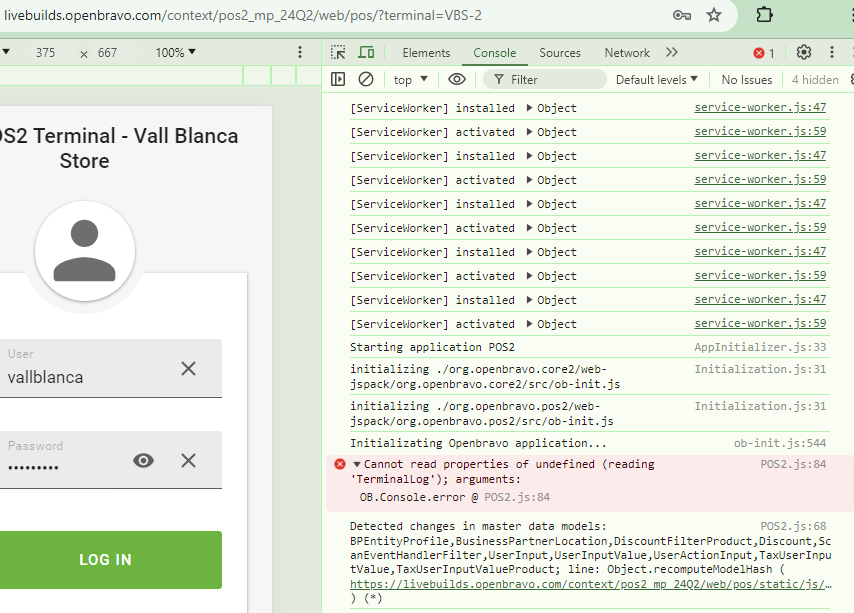This screenshot has height=613, width=854.
Task: Collapse the Cannot read properties error
Action: tap(357, 464)
